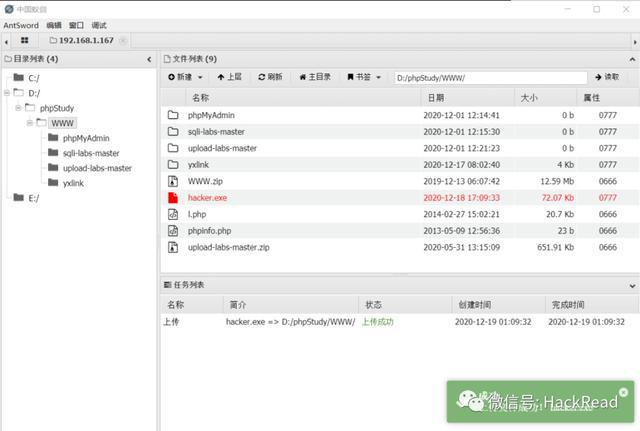The height and width of the screenshot is (431, 640).
Task: Open the AntSword menu
Action: point(21,25)
